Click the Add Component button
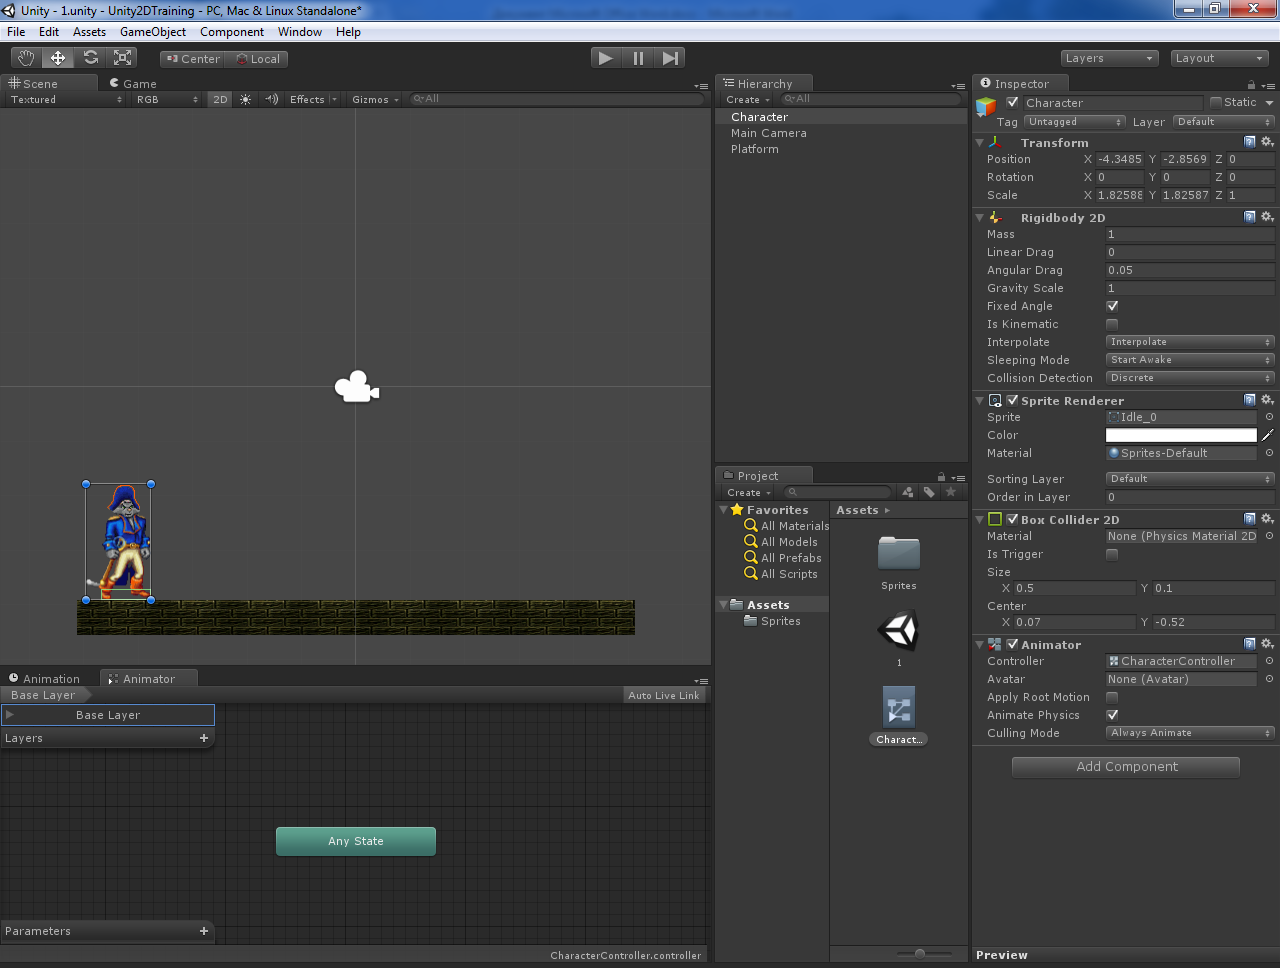Screen dimensions: 1280x968 [1126, 767]
